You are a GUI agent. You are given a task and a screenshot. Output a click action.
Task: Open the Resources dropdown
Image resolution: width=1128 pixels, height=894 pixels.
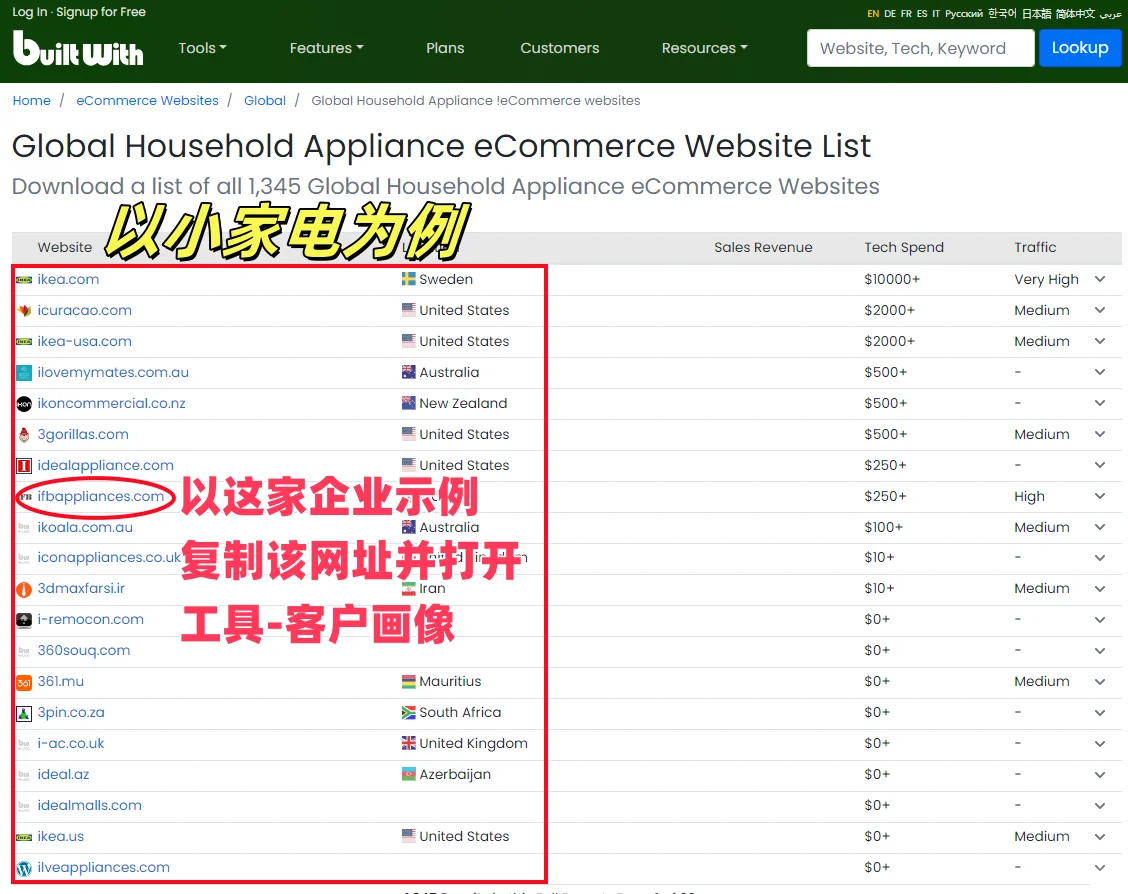(x=704, y=47)
